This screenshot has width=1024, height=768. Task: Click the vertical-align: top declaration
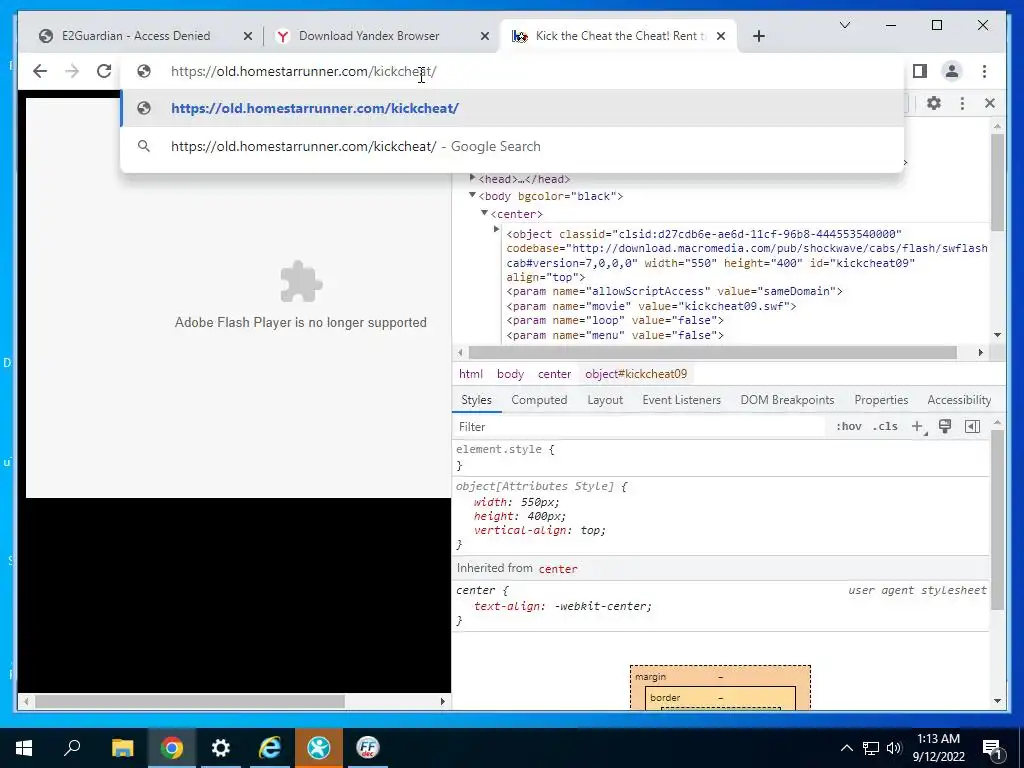tap(539, 530)
